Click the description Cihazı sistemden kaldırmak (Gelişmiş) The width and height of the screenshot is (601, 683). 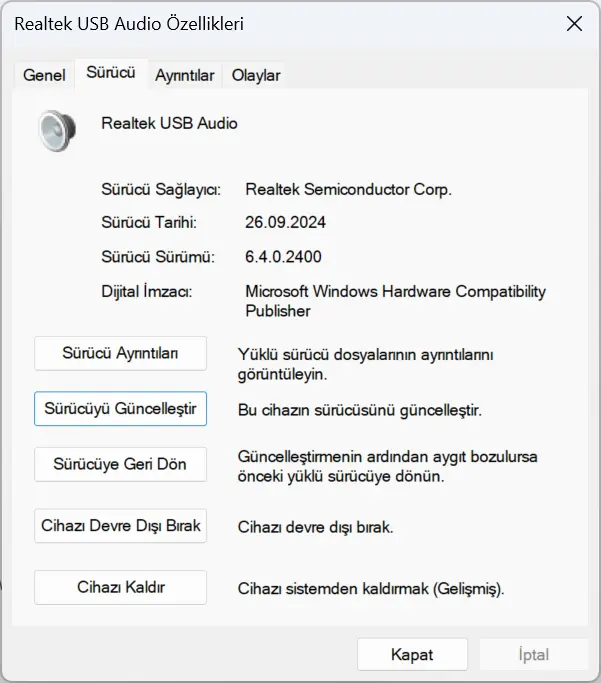coord(371,589)
